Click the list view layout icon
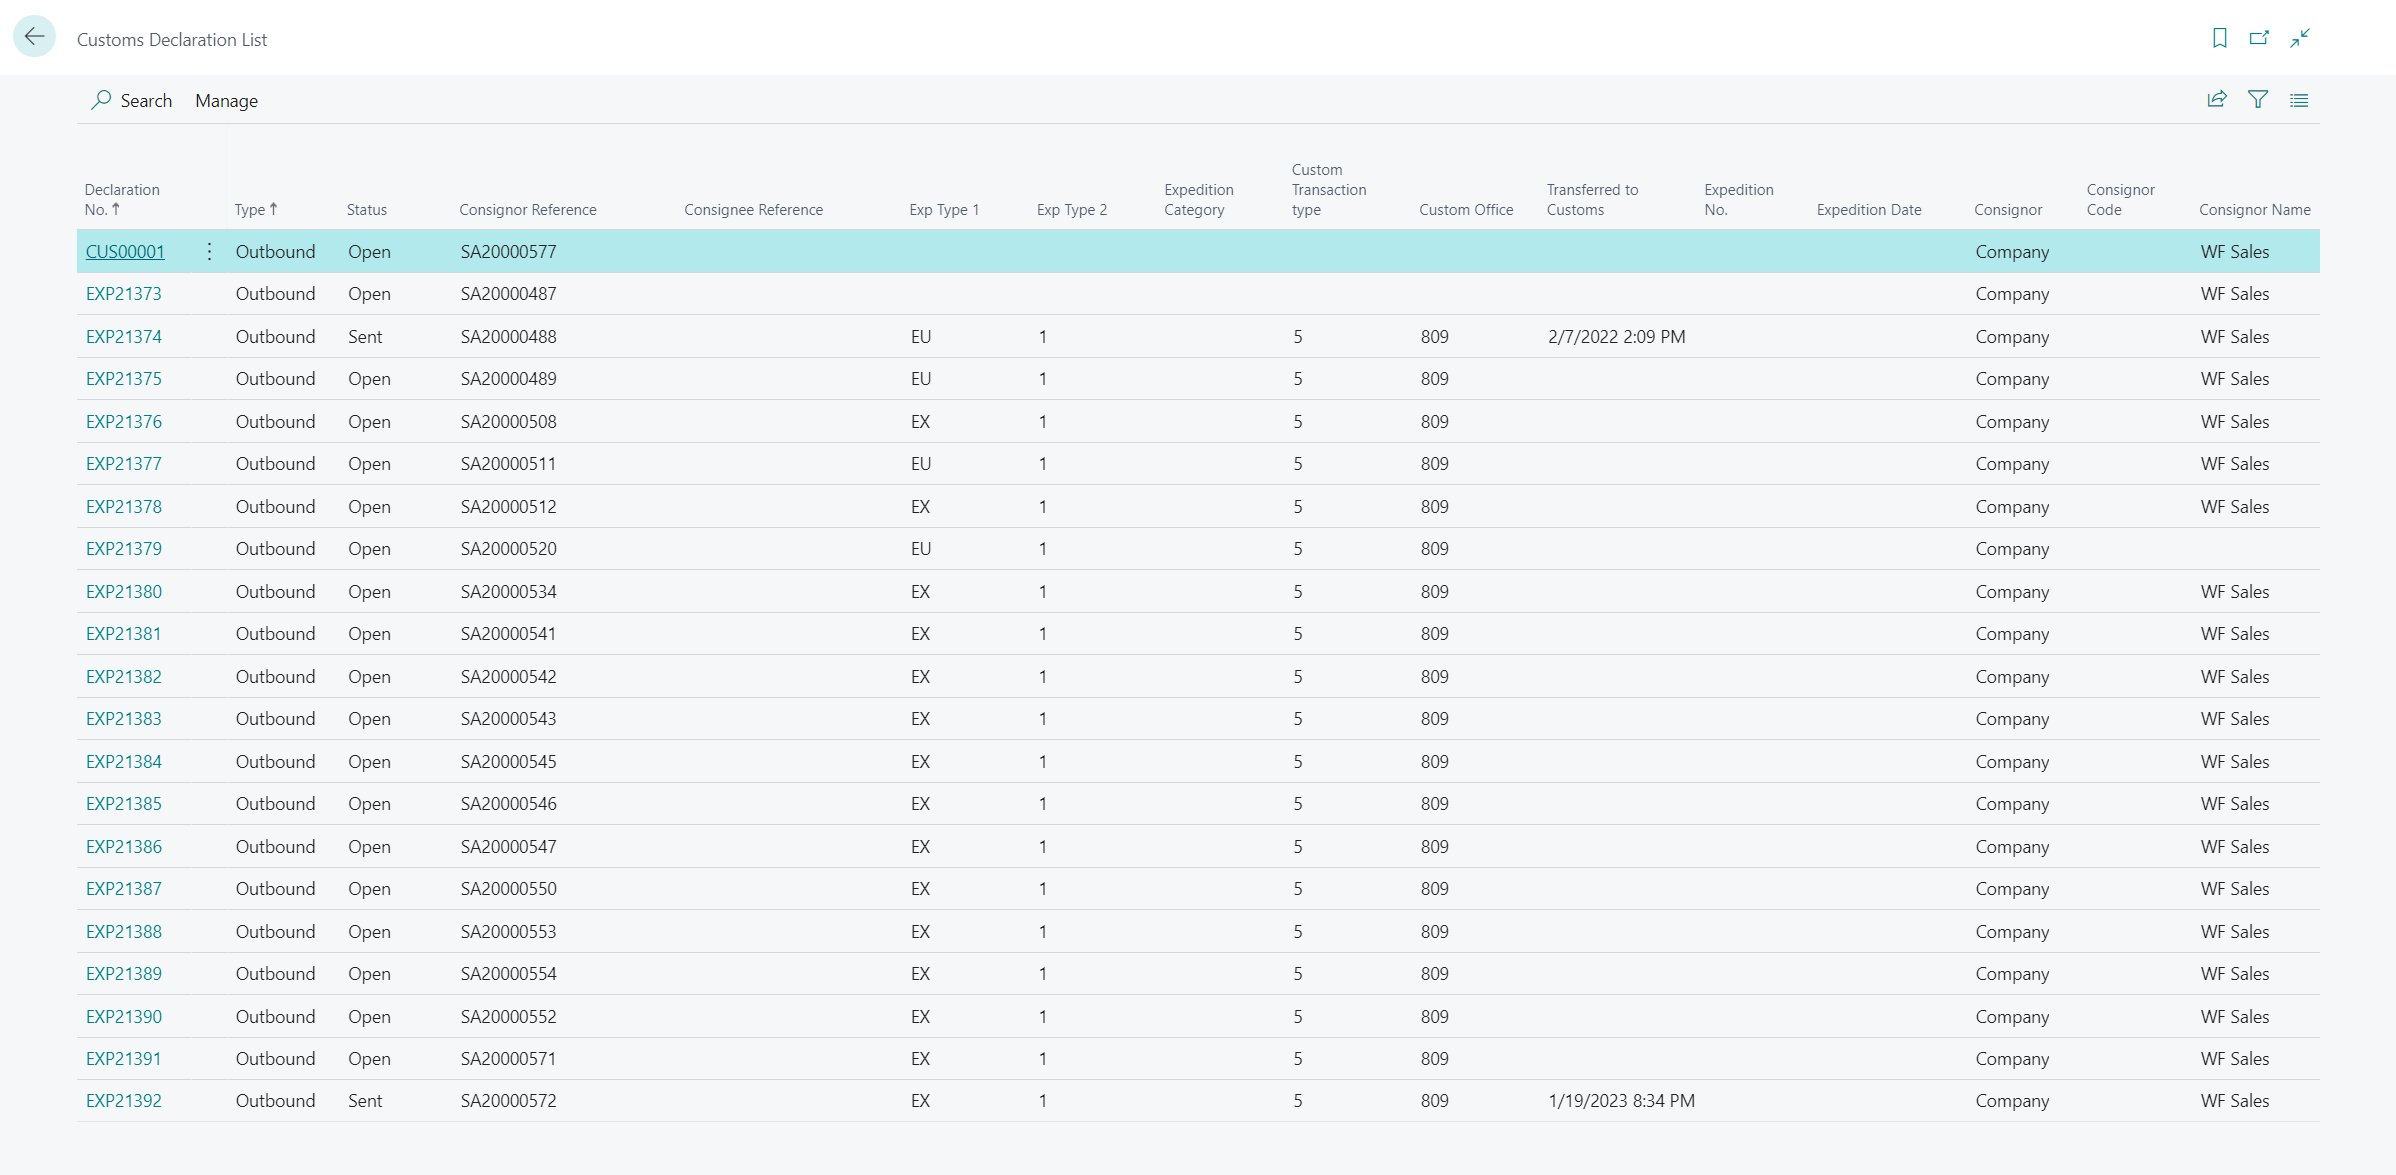The image size is (2396, 1175). pos(2299,100)
